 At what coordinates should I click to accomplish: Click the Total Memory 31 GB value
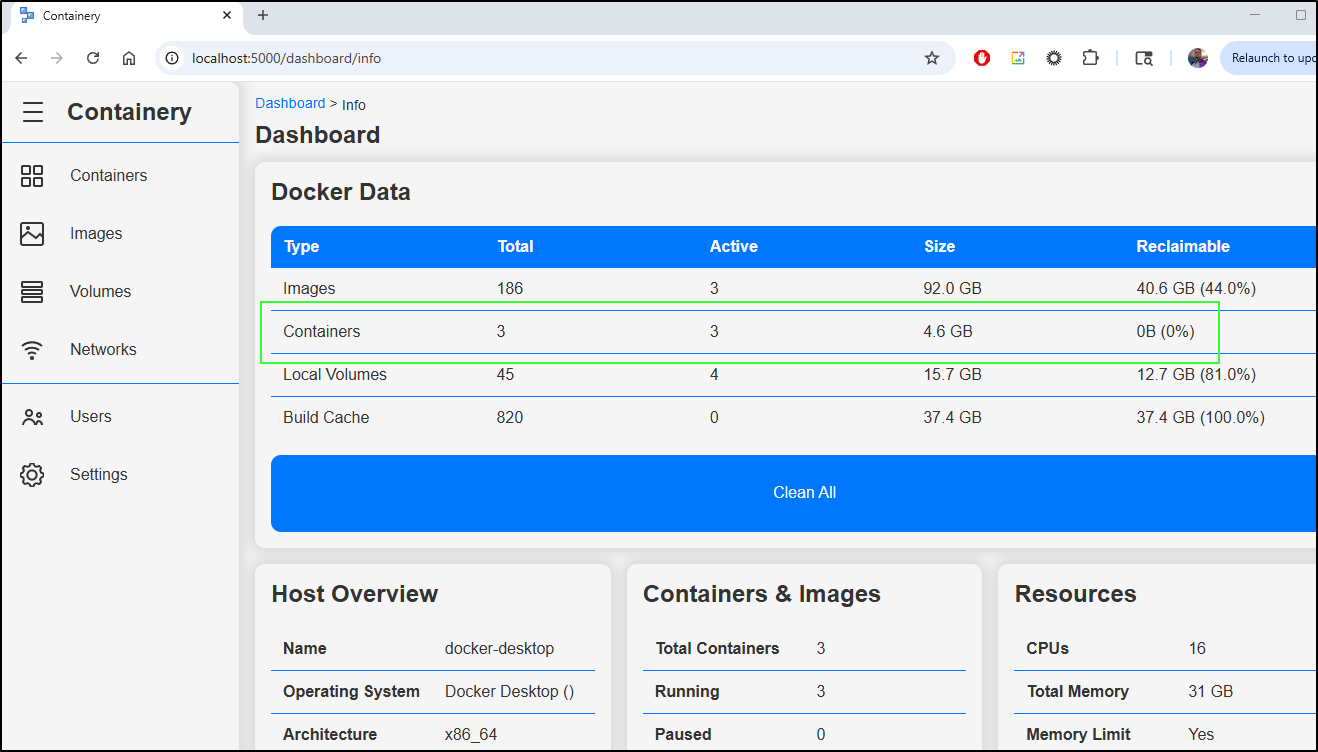tap(1211, 692)
